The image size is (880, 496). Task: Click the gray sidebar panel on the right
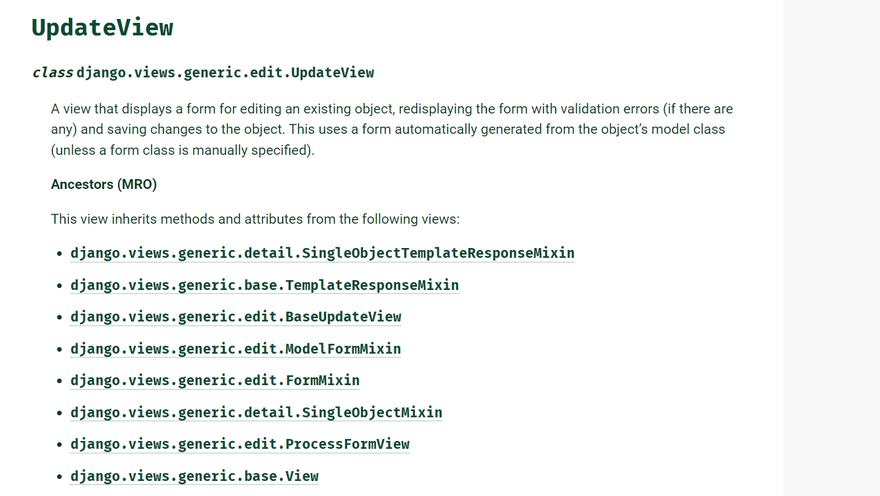(x=831, y=248)
